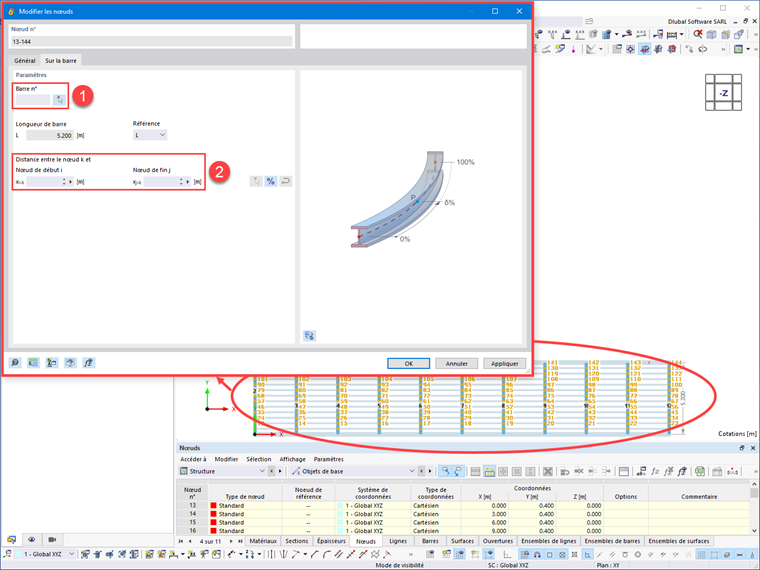Click previous arrow beside Objets de base dropdown
The height and width of the screenshot is (570, 760).
click(x=421, y=471)
